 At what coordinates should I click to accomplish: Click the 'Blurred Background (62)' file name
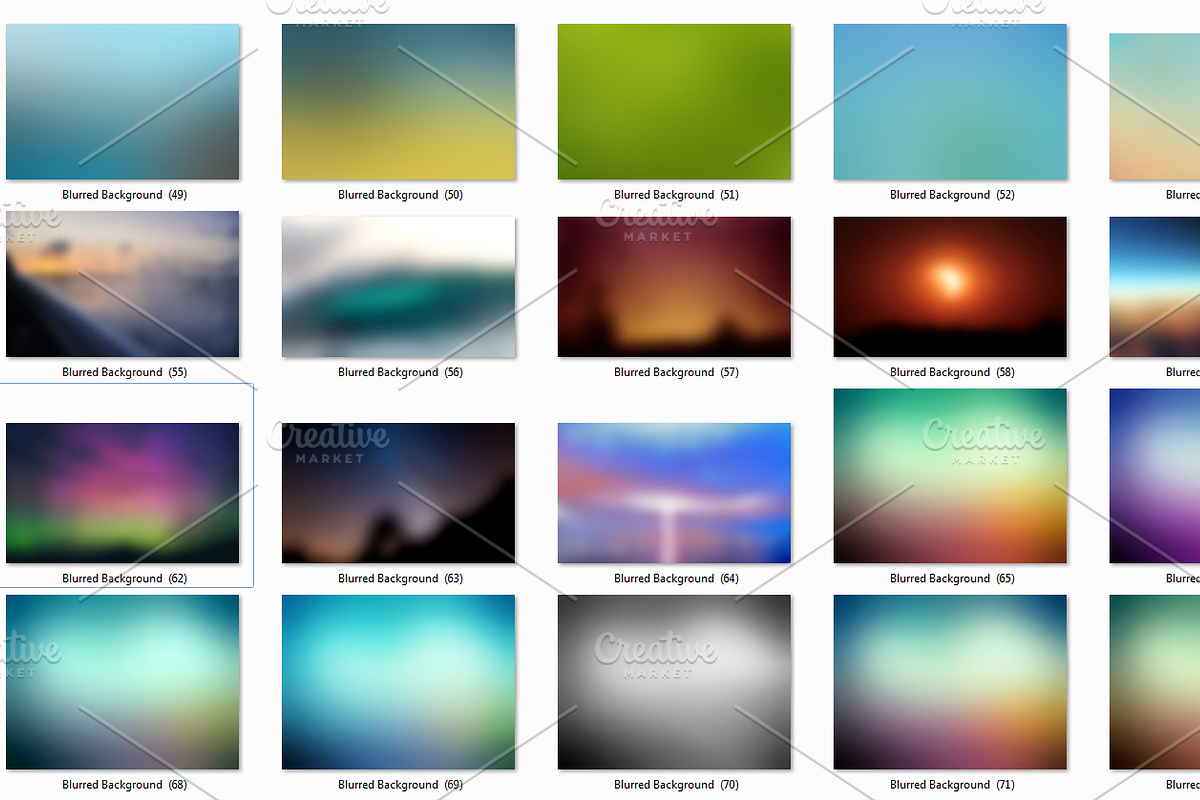pos(124,578)
